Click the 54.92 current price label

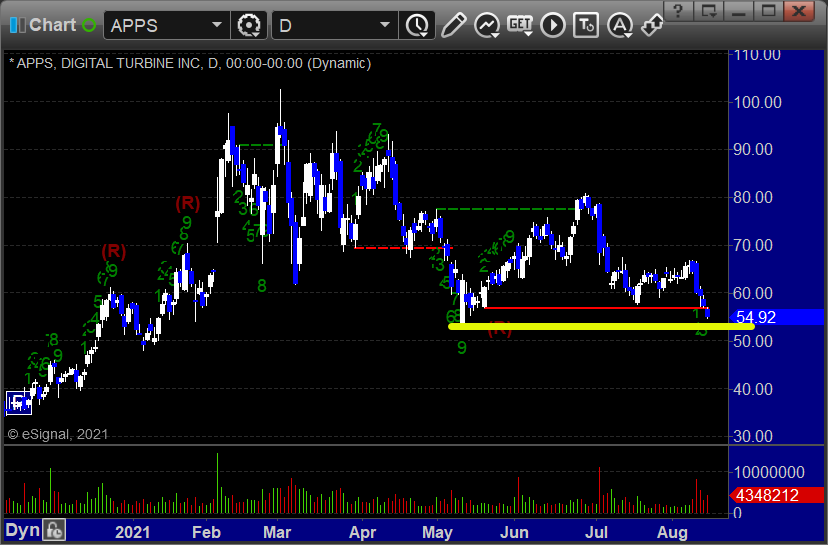756,317
